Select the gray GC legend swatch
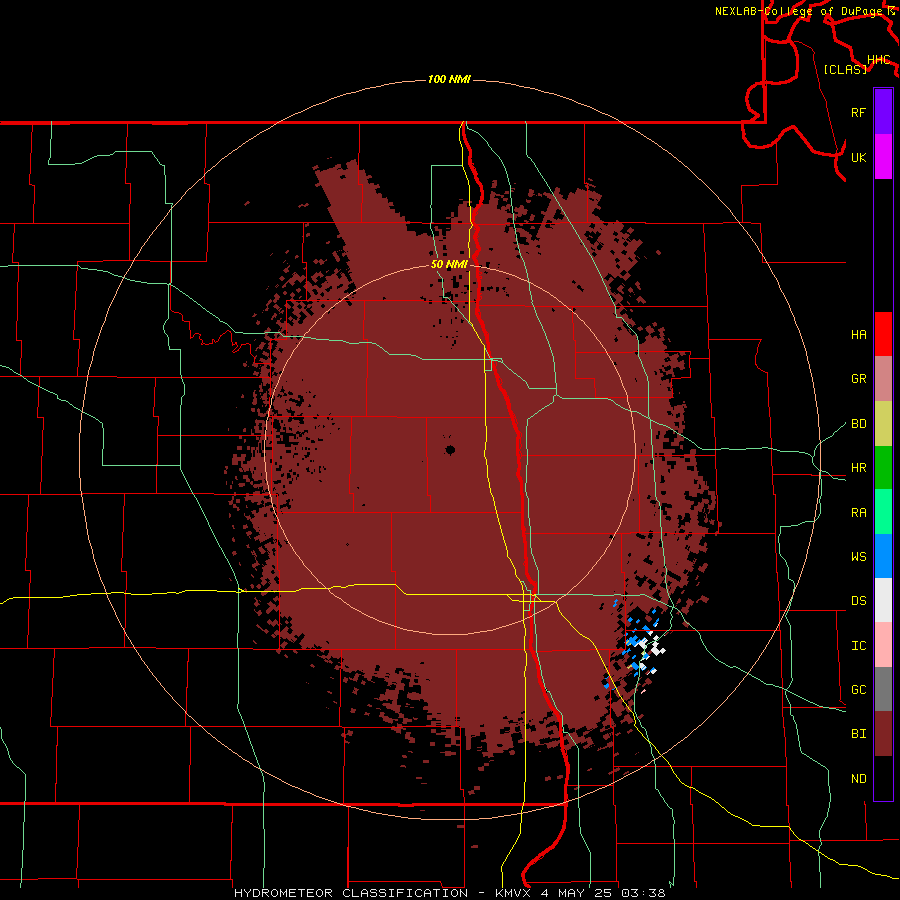Viewport: 900px width, 900px height. coord(883,689)
